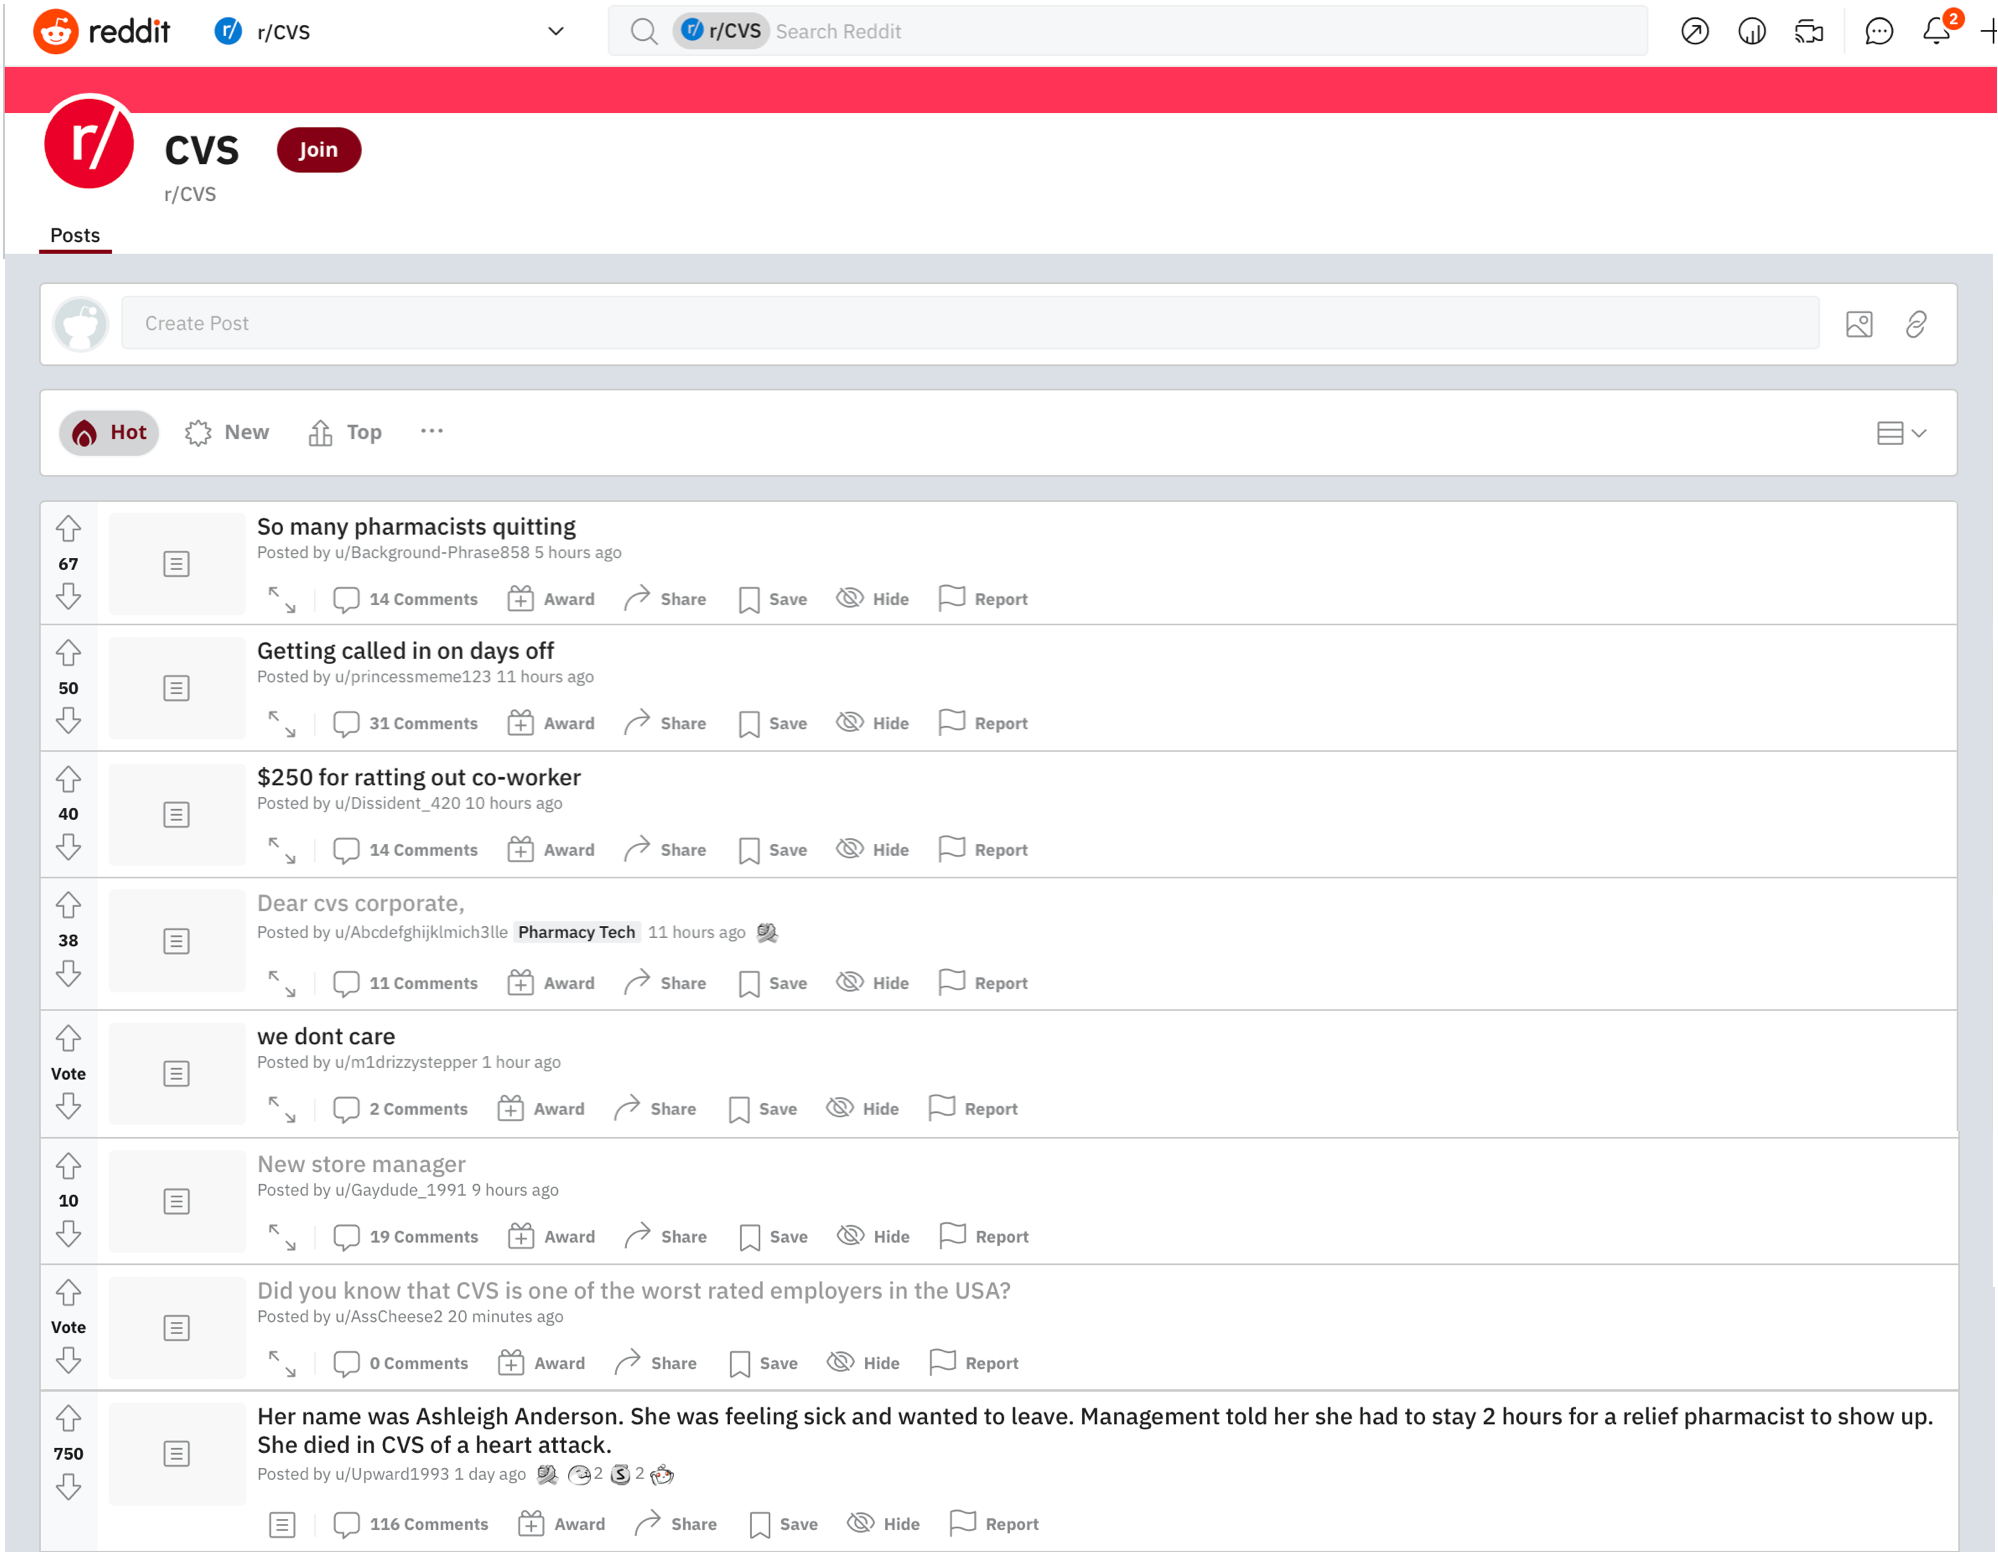The width and height of the screenshot is (1998, 1552).
Task: Expand 'Getting called in on days off' preview
Action: click(x=282, y=723)
